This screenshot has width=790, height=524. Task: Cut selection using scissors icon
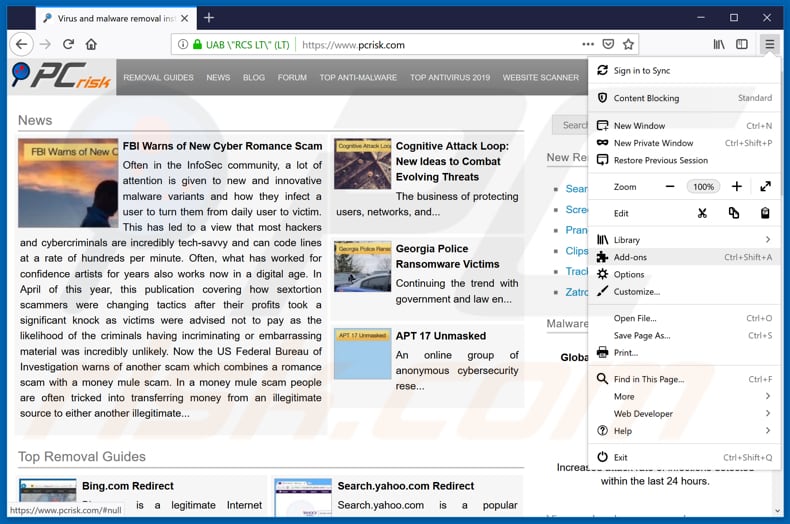coord(702,213)
